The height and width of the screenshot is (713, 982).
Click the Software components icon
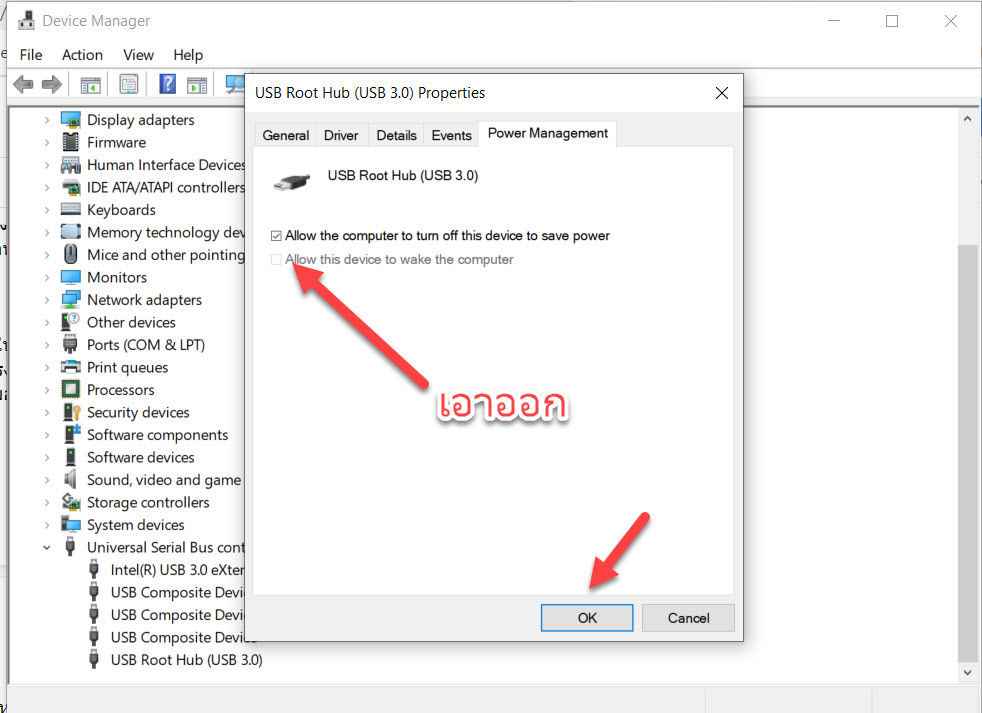click(x=72, y=434)
